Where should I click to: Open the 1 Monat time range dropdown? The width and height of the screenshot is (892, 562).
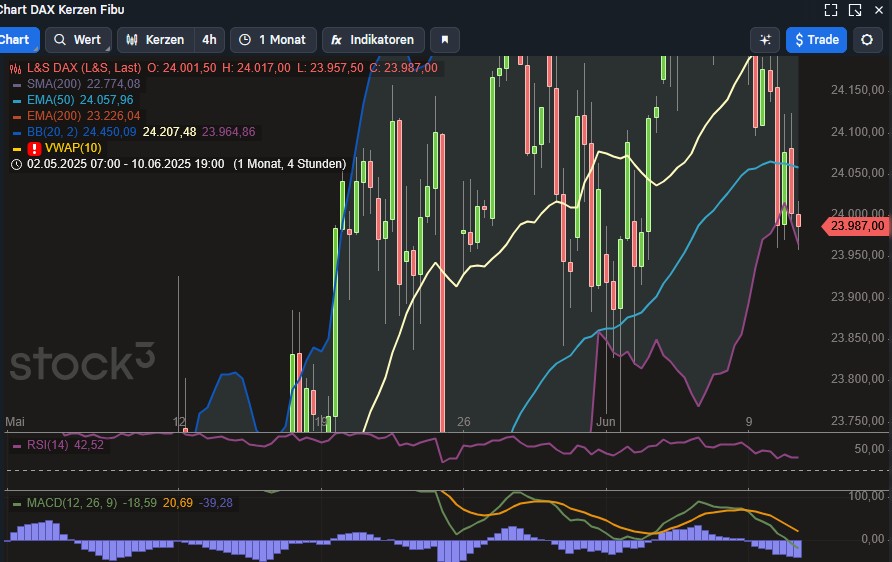coord(273,40)
